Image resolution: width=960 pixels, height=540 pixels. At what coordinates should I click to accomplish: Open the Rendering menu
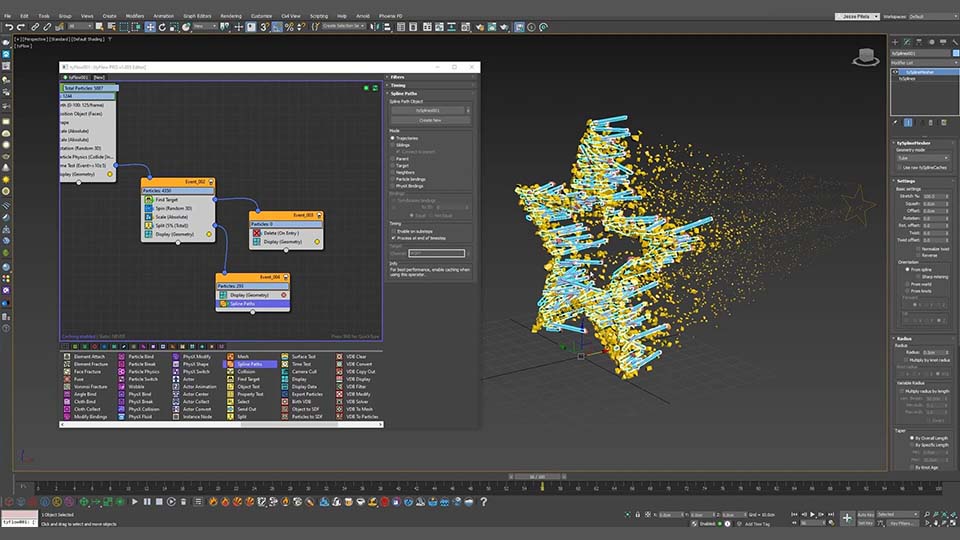231,16
